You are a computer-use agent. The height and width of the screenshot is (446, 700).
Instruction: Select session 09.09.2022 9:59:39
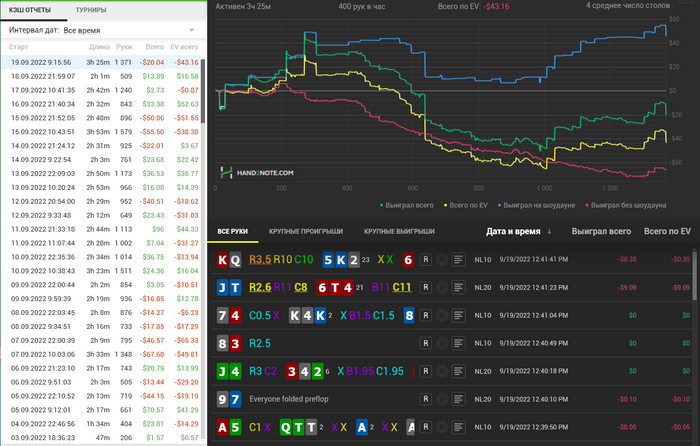pyautogui.click(x=102, y=299)
